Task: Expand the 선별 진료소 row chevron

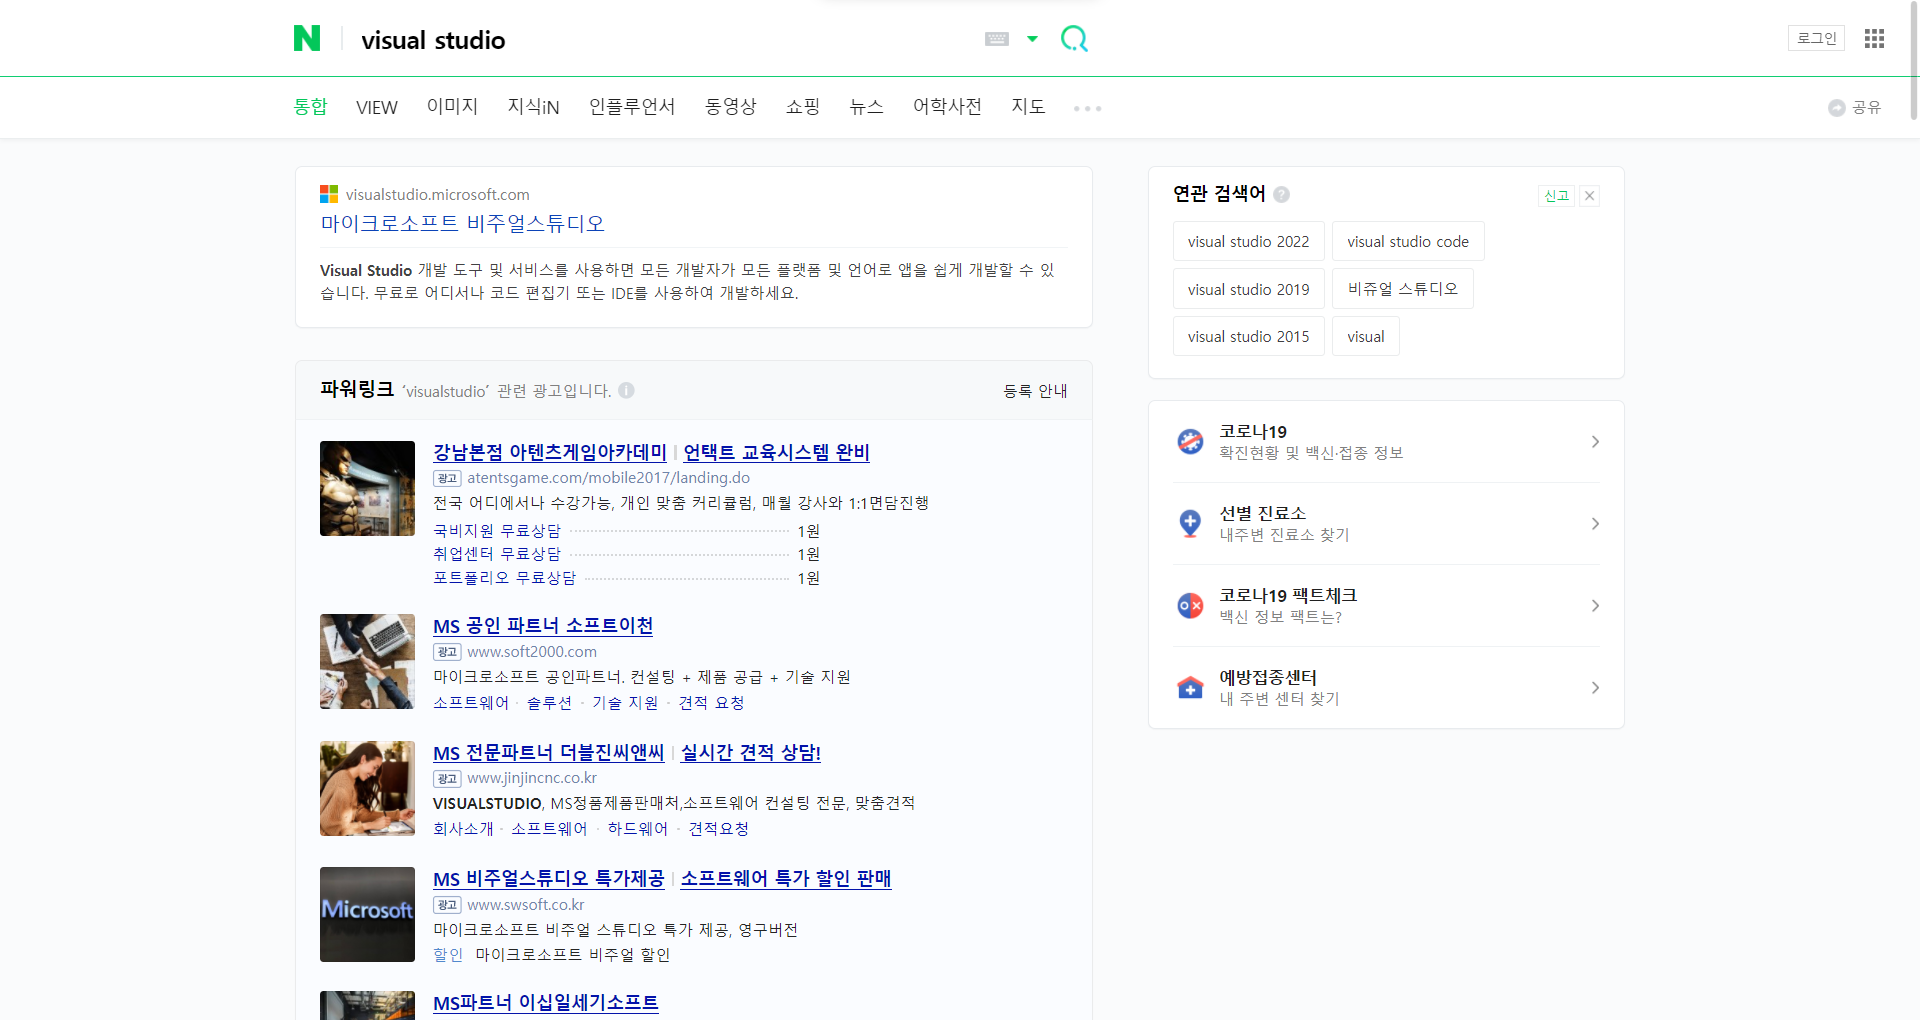Action: coord(1595,523)
